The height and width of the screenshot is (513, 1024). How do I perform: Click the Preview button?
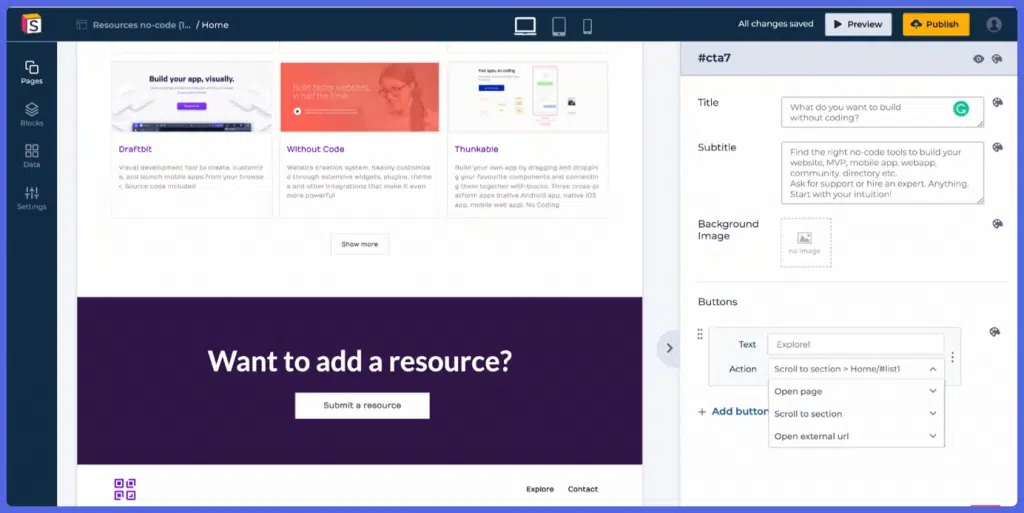pyautogui.click(x=858, y=25)
